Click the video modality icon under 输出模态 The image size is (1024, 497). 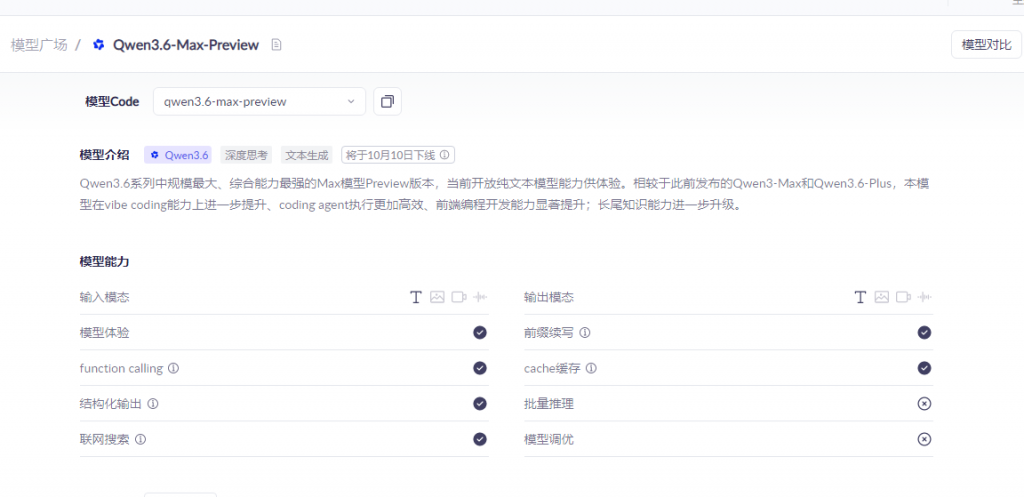pos(903,297)
